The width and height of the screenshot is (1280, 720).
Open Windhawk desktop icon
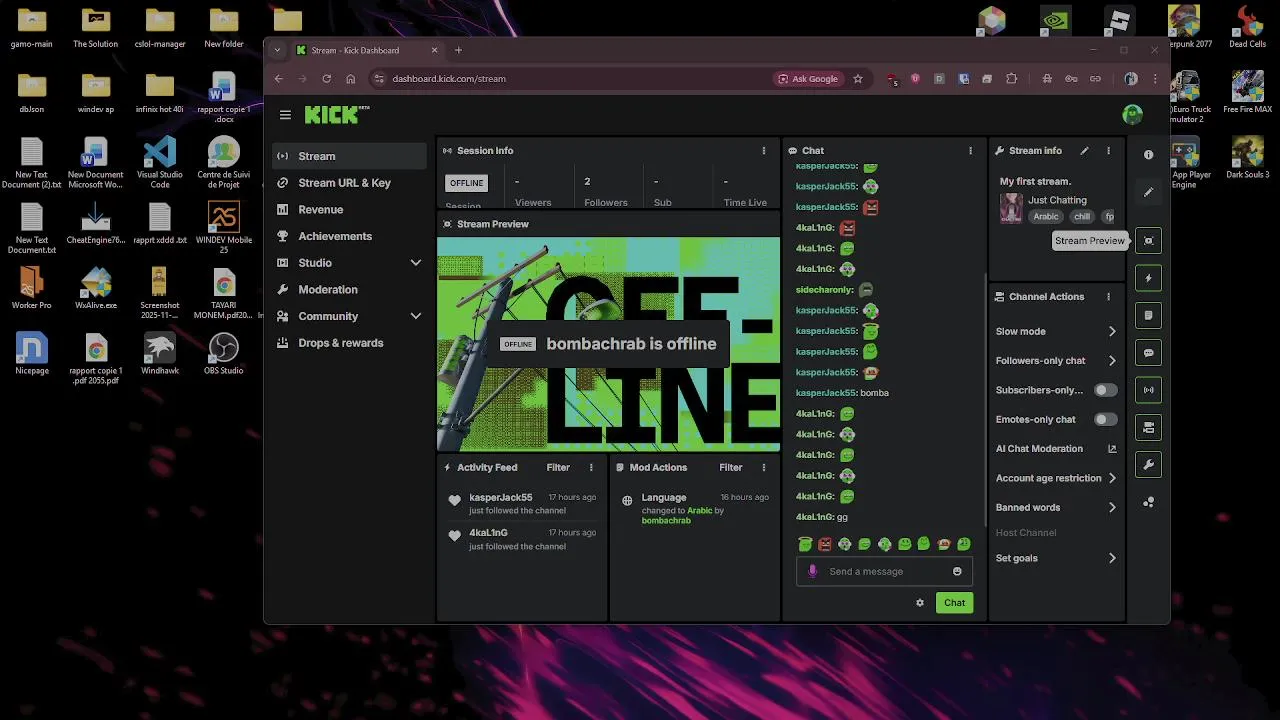point(160,355)
